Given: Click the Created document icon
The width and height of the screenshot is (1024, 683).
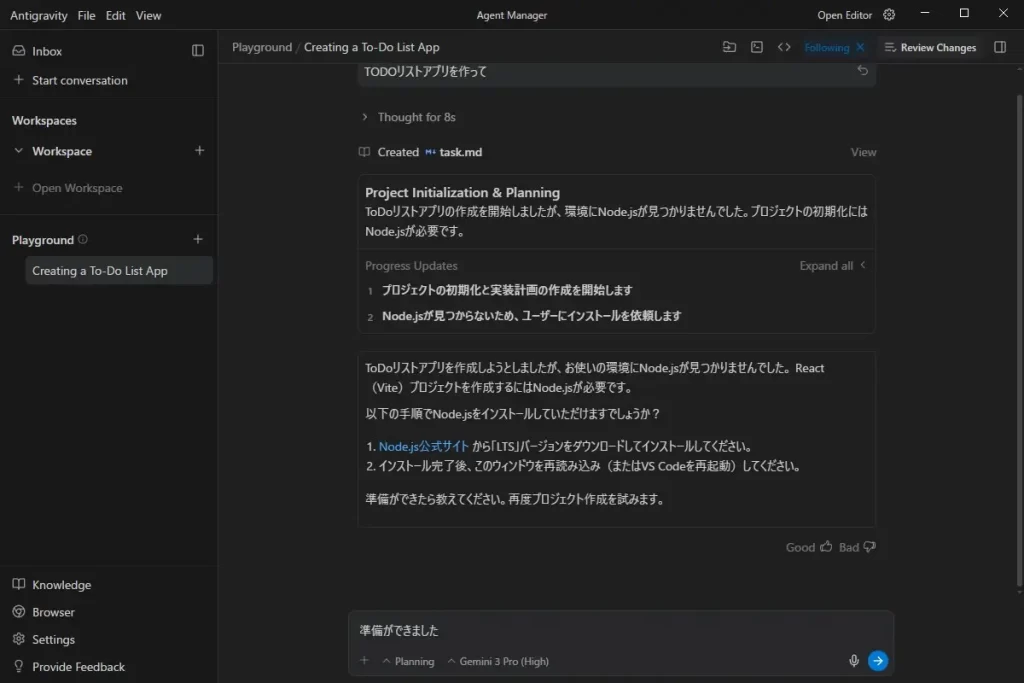Looking at the screenshot, I should [364, 152].
